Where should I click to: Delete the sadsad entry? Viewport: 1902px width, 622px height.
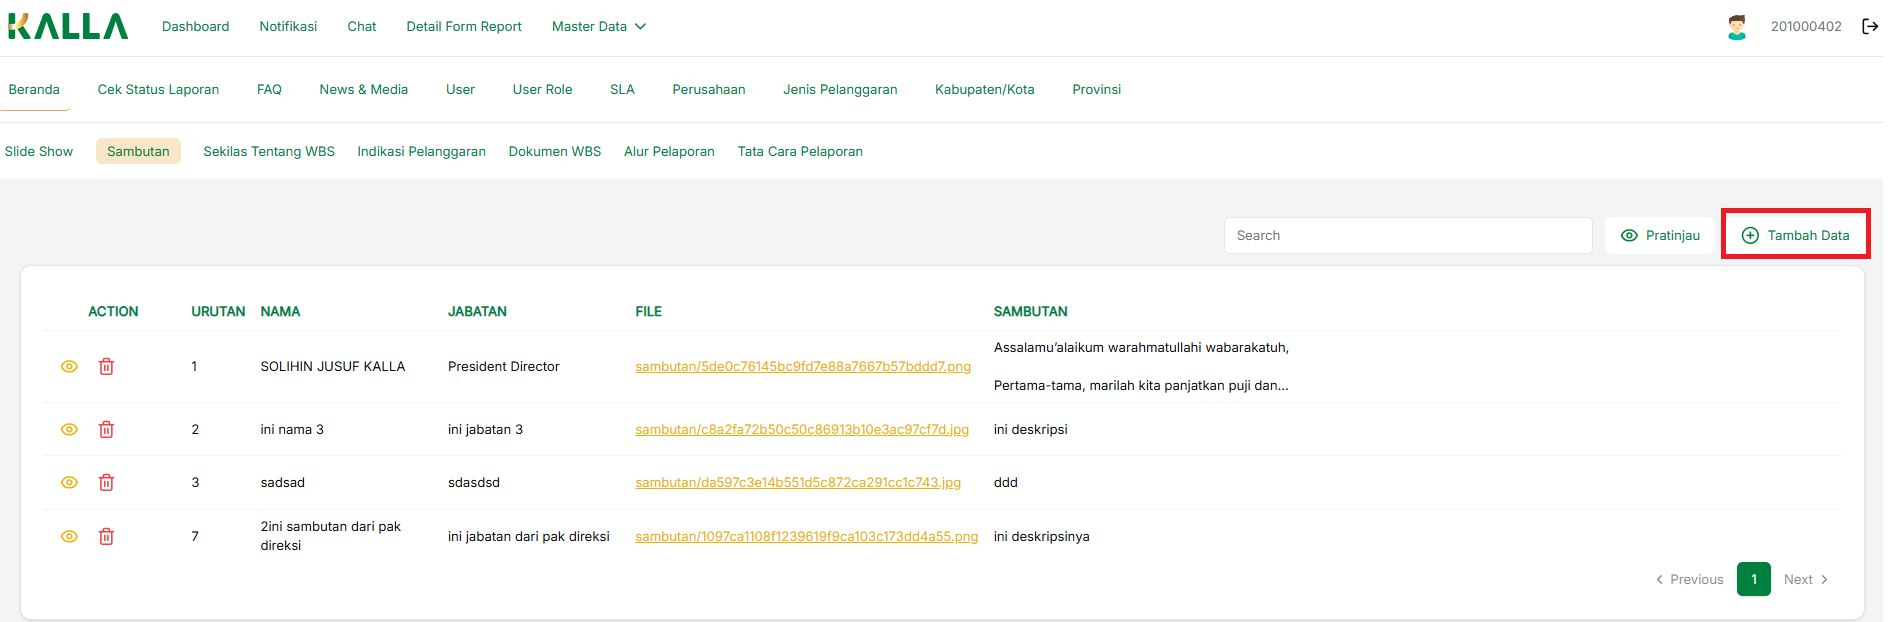click(x=106, y=483)
